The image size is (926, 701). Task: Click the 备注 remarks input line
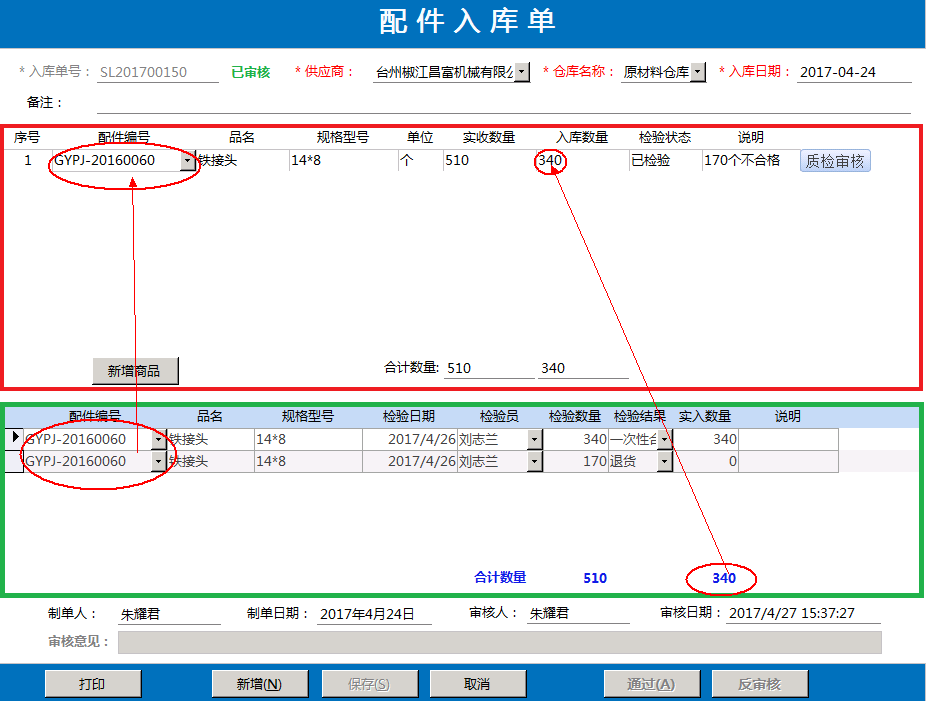point(503,103)
